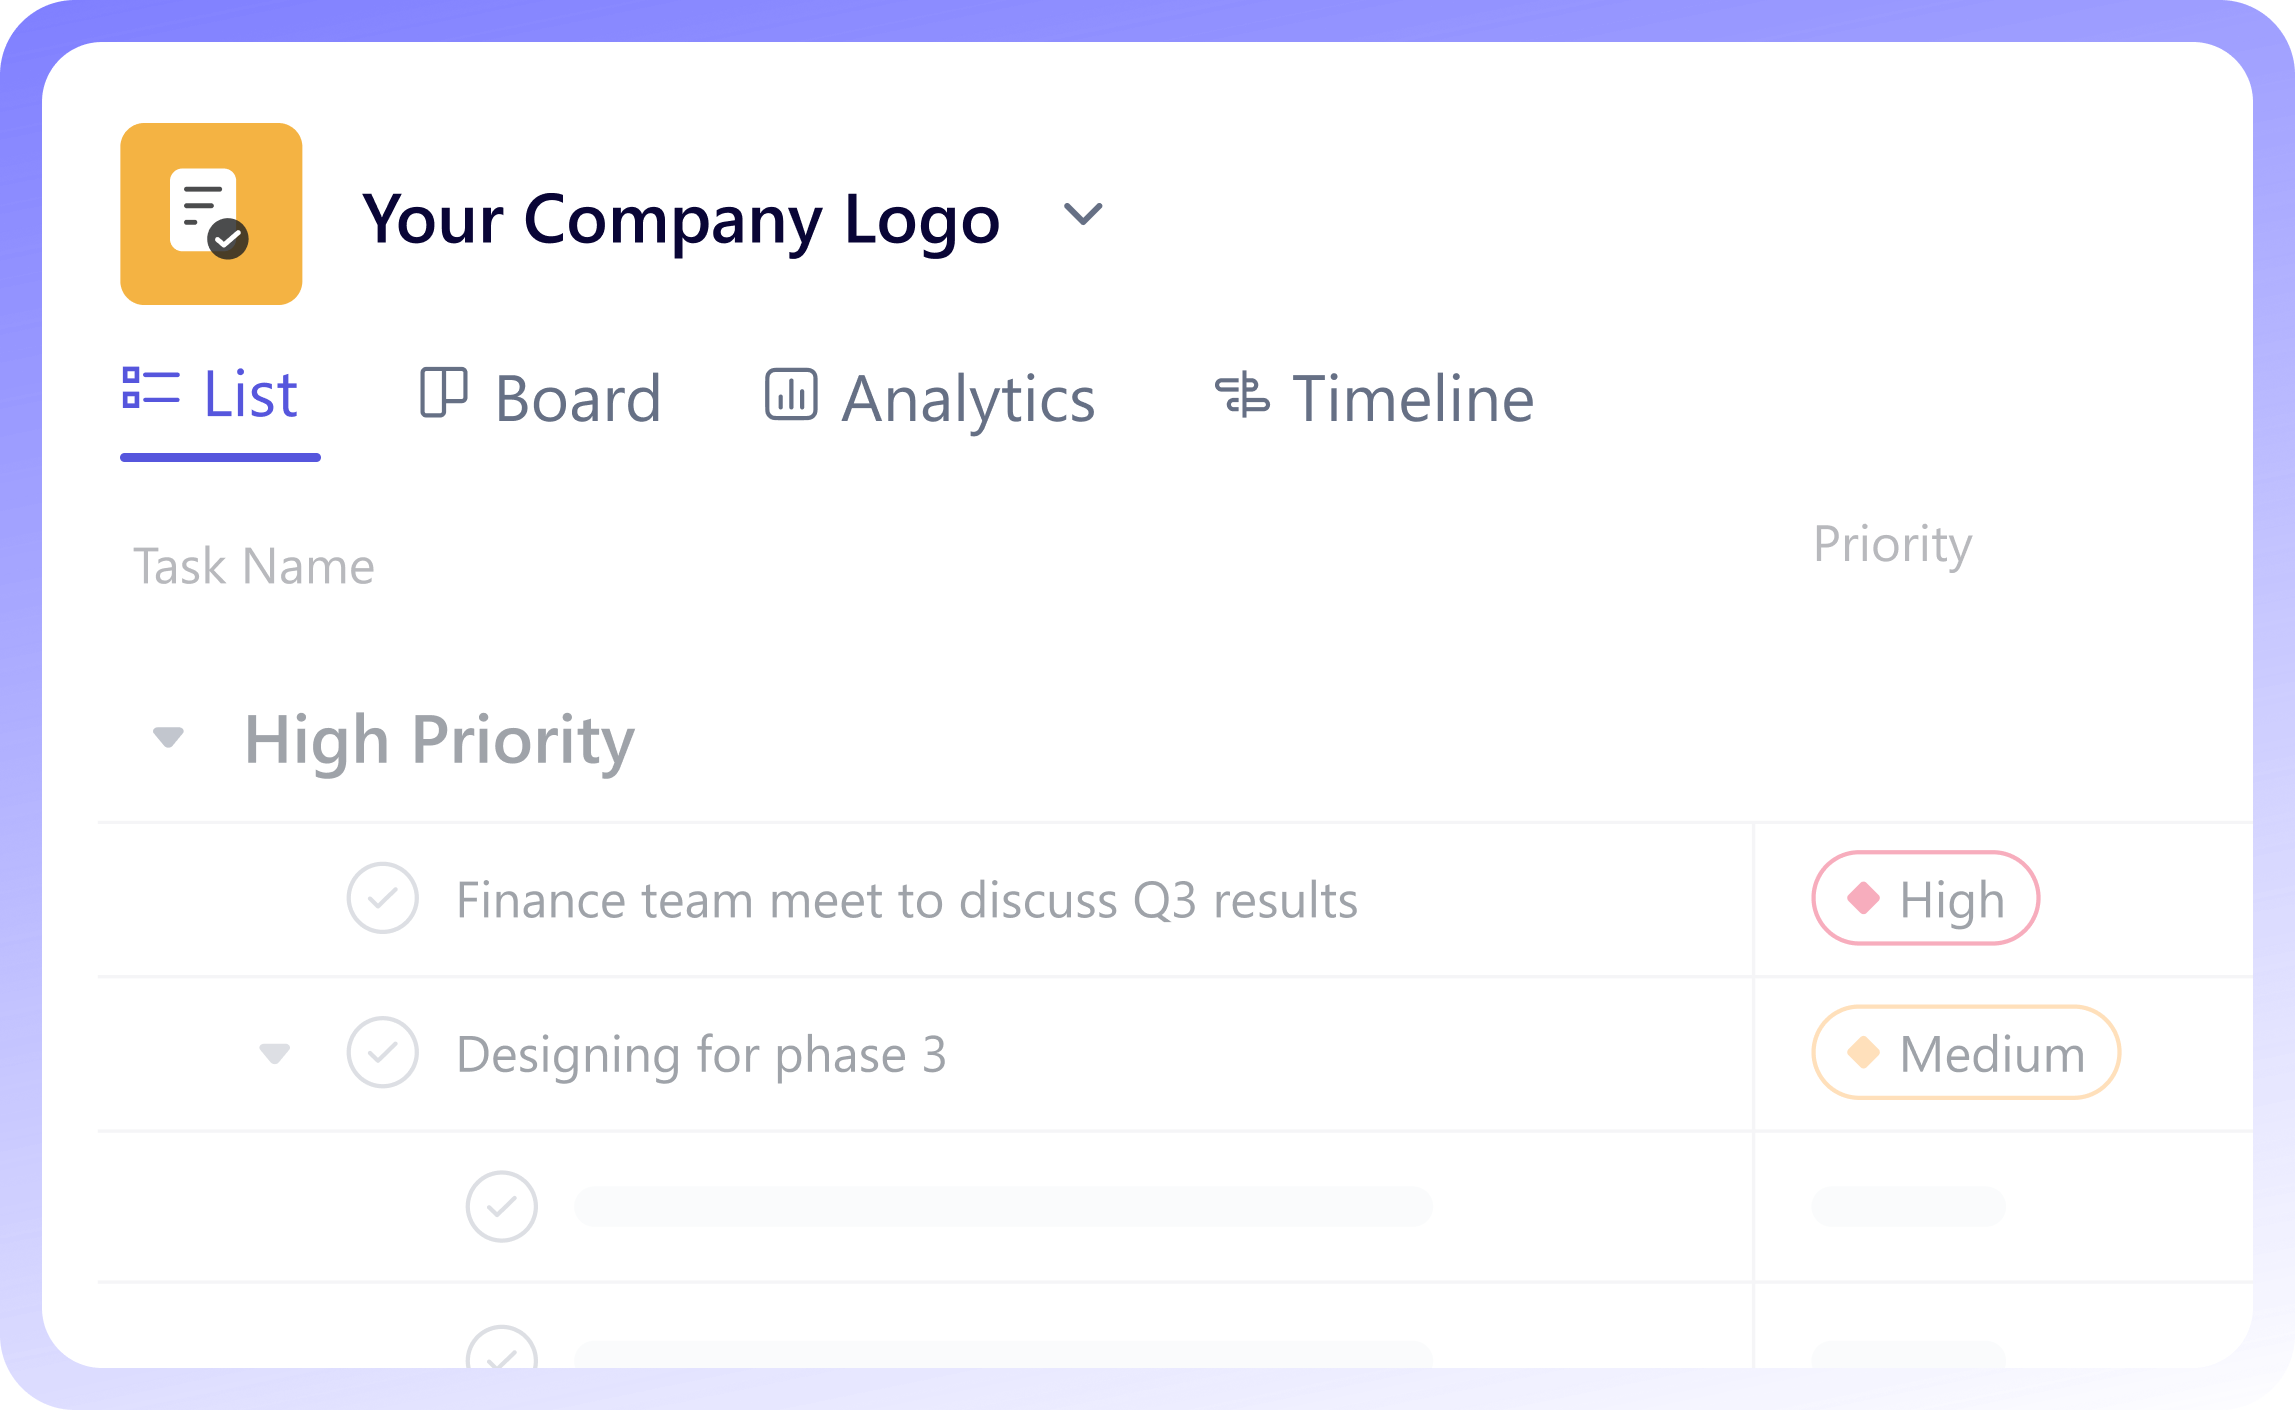Open the Analytics tab
This screenshot has width=2295, height=1410.
968,398
